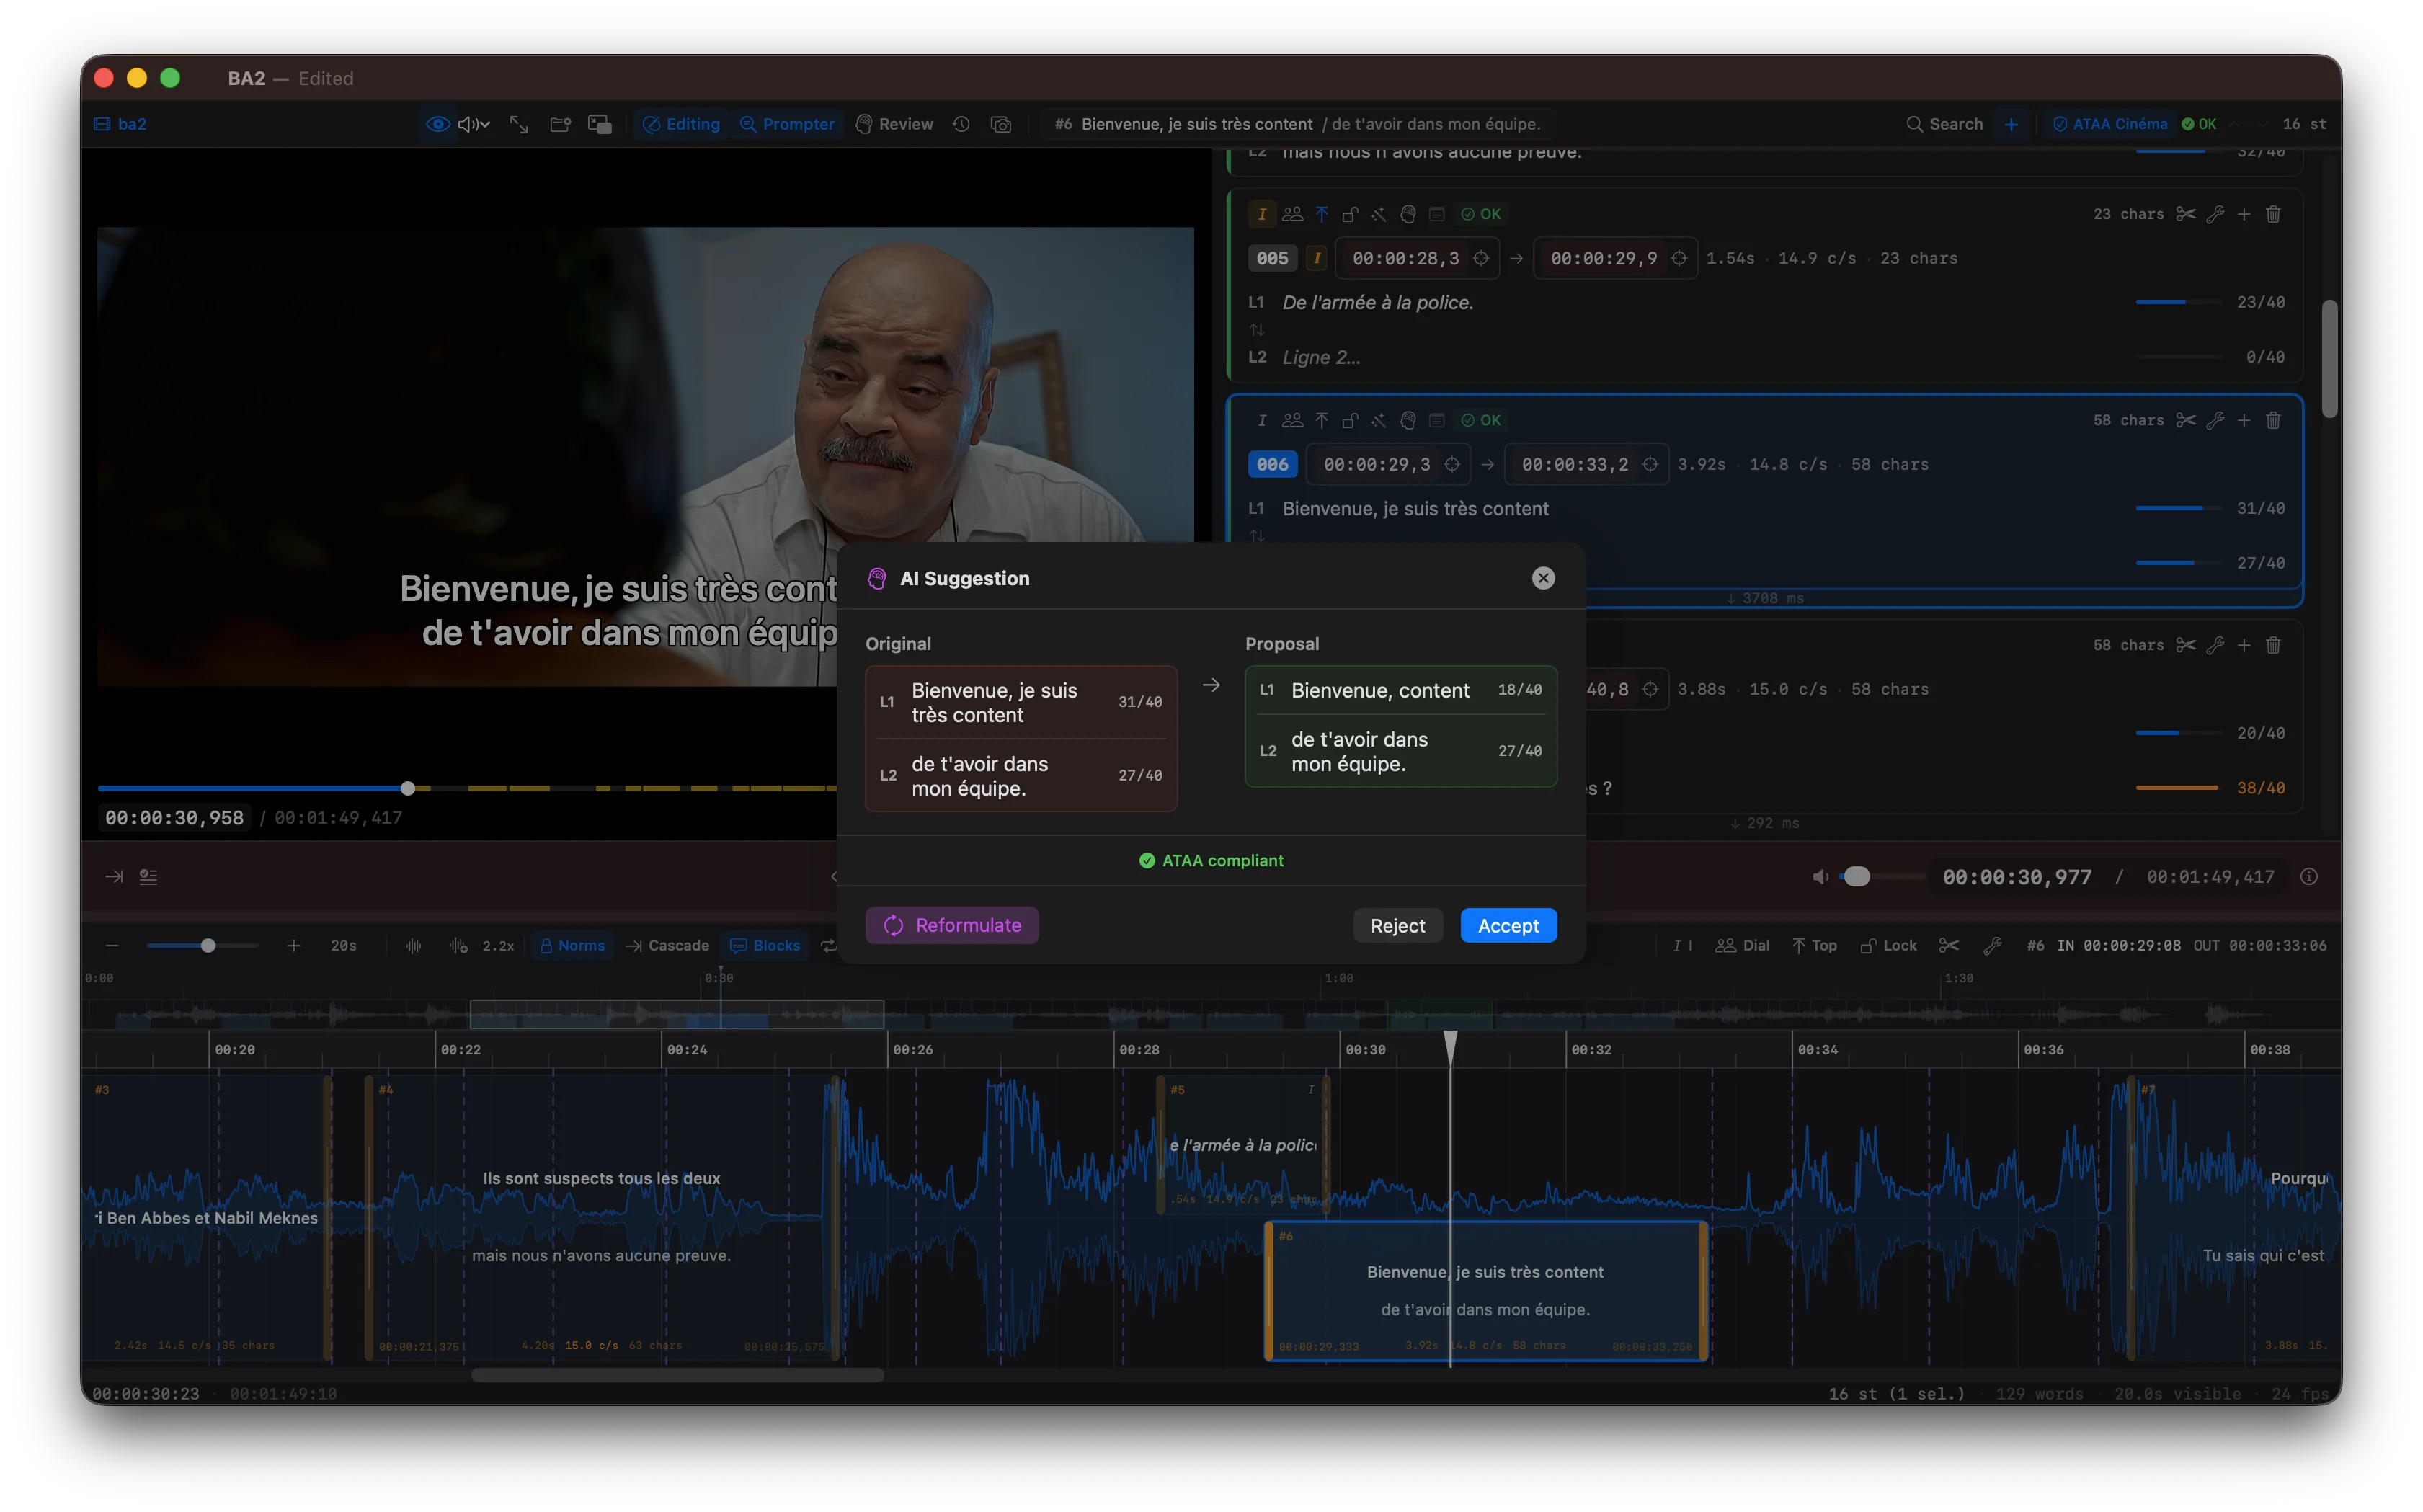Click the start timecode field 00:00:29,3
This screenshot has width=2423, height=1512.
click(x=1376, y=464)
